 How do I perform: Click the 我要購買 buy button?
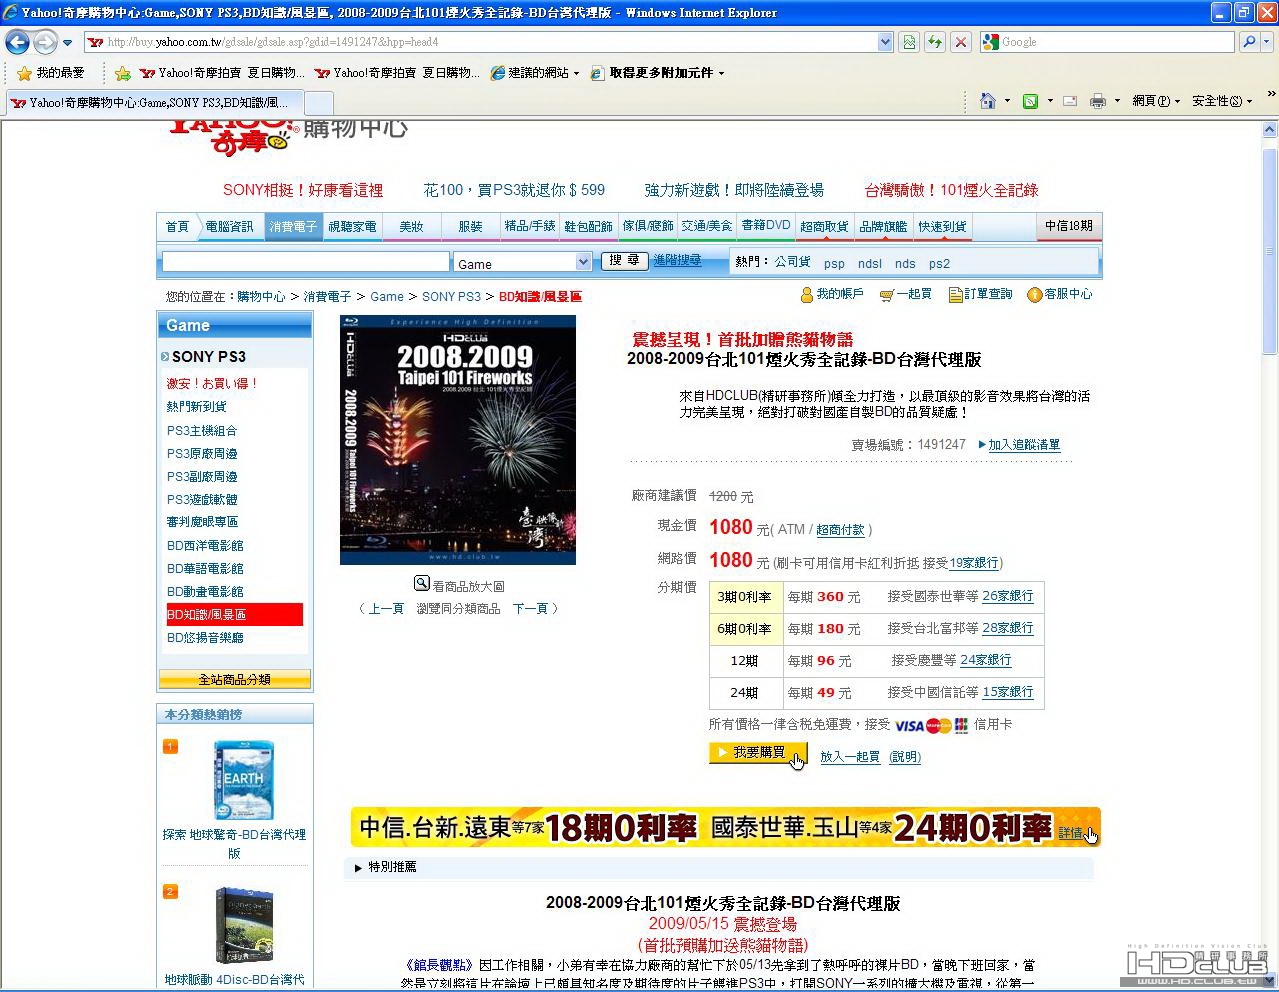tap(758, 753)
